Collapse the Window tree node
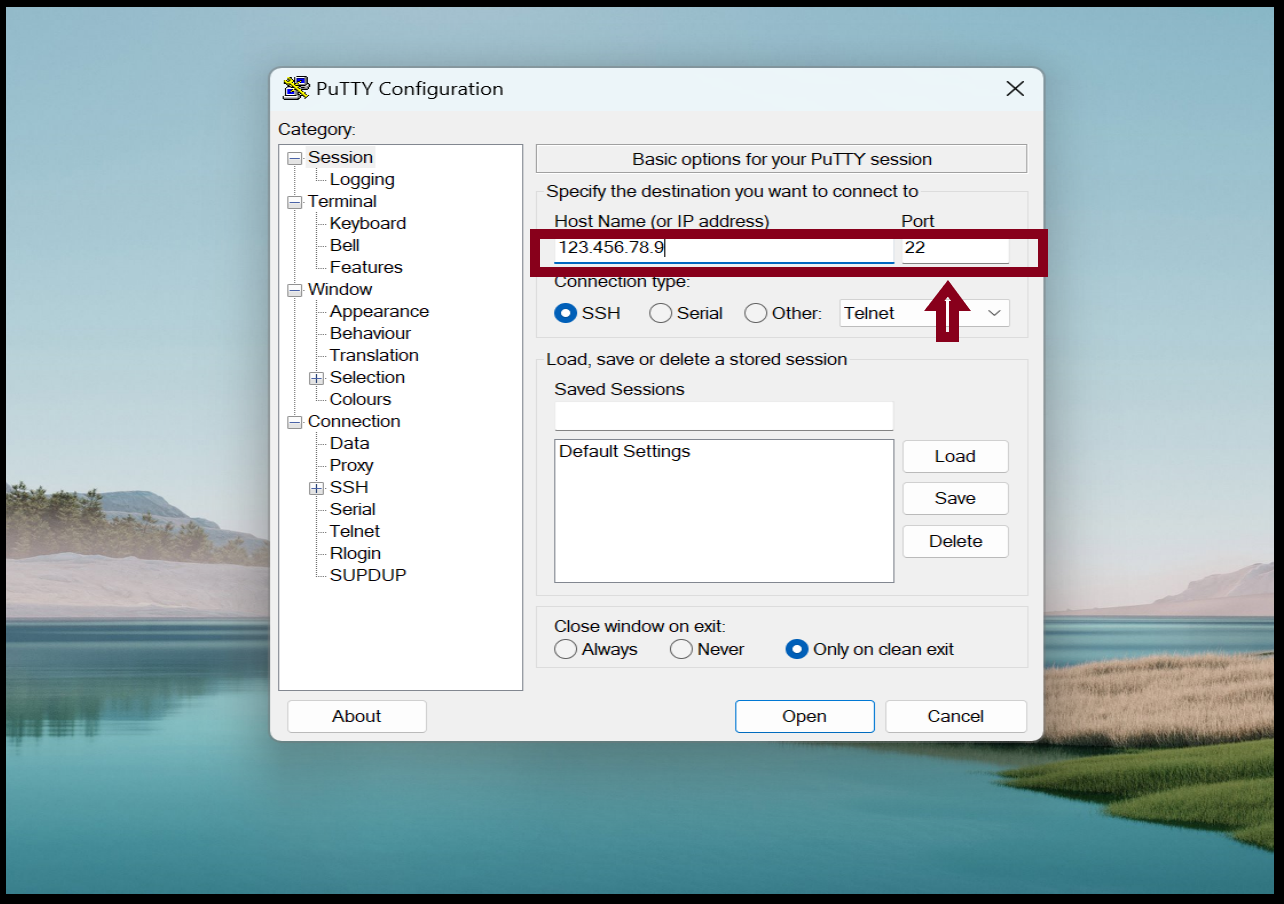The image size is (1284, 904). click(x=294, y=290)
